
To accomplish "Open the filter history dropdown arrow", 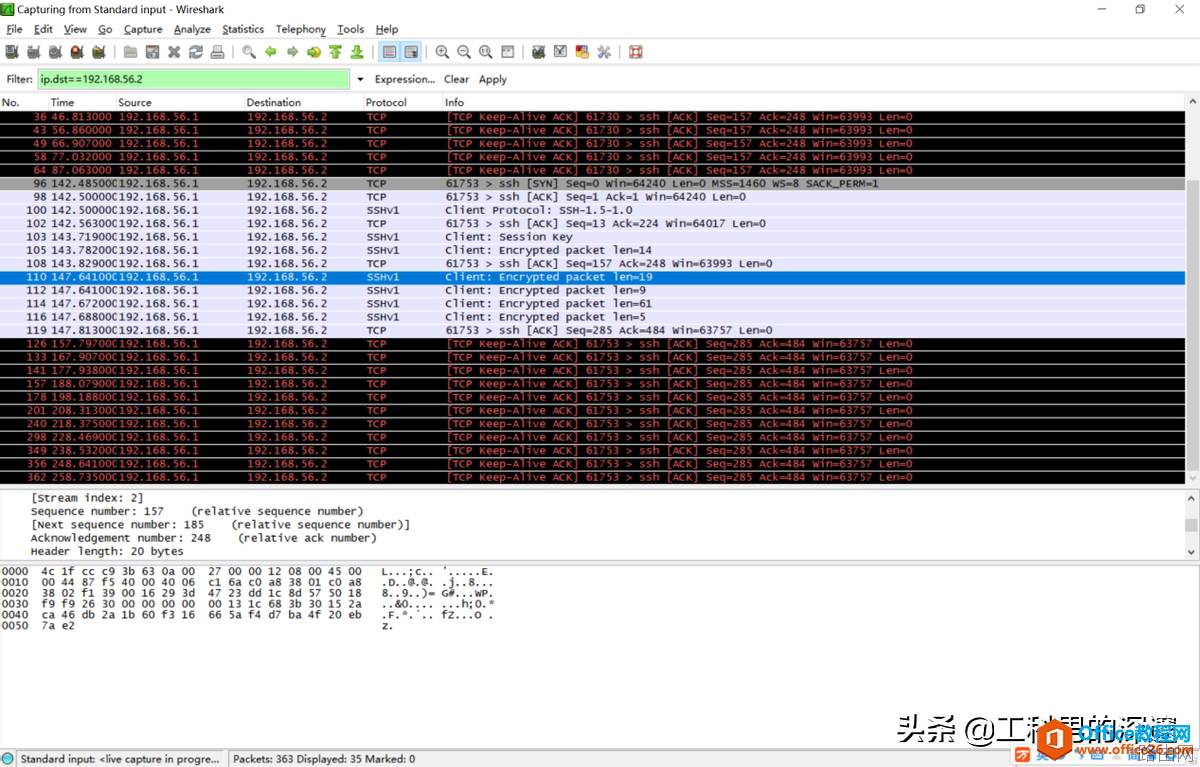I will [359, 79].
